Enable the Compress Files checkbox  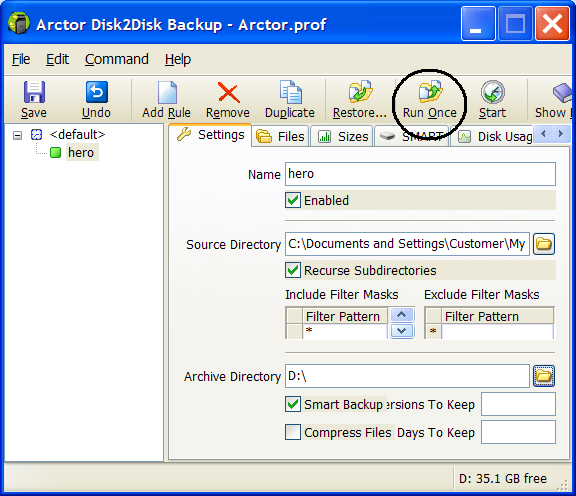coord(293,432)
